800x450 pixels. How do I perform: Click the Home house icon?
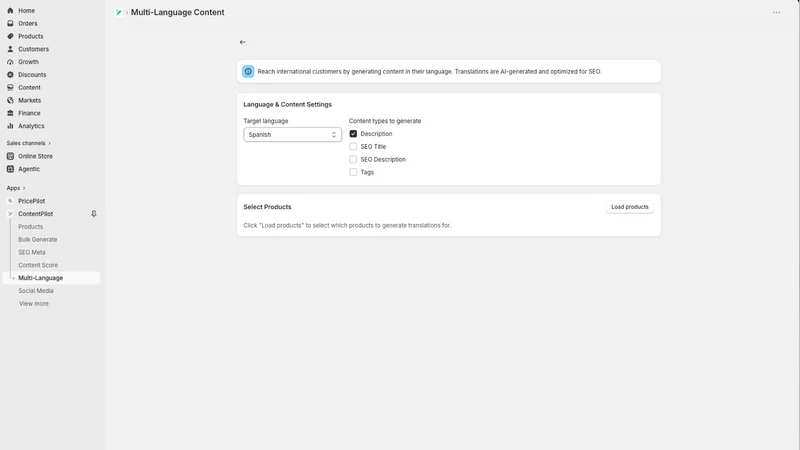10,10
